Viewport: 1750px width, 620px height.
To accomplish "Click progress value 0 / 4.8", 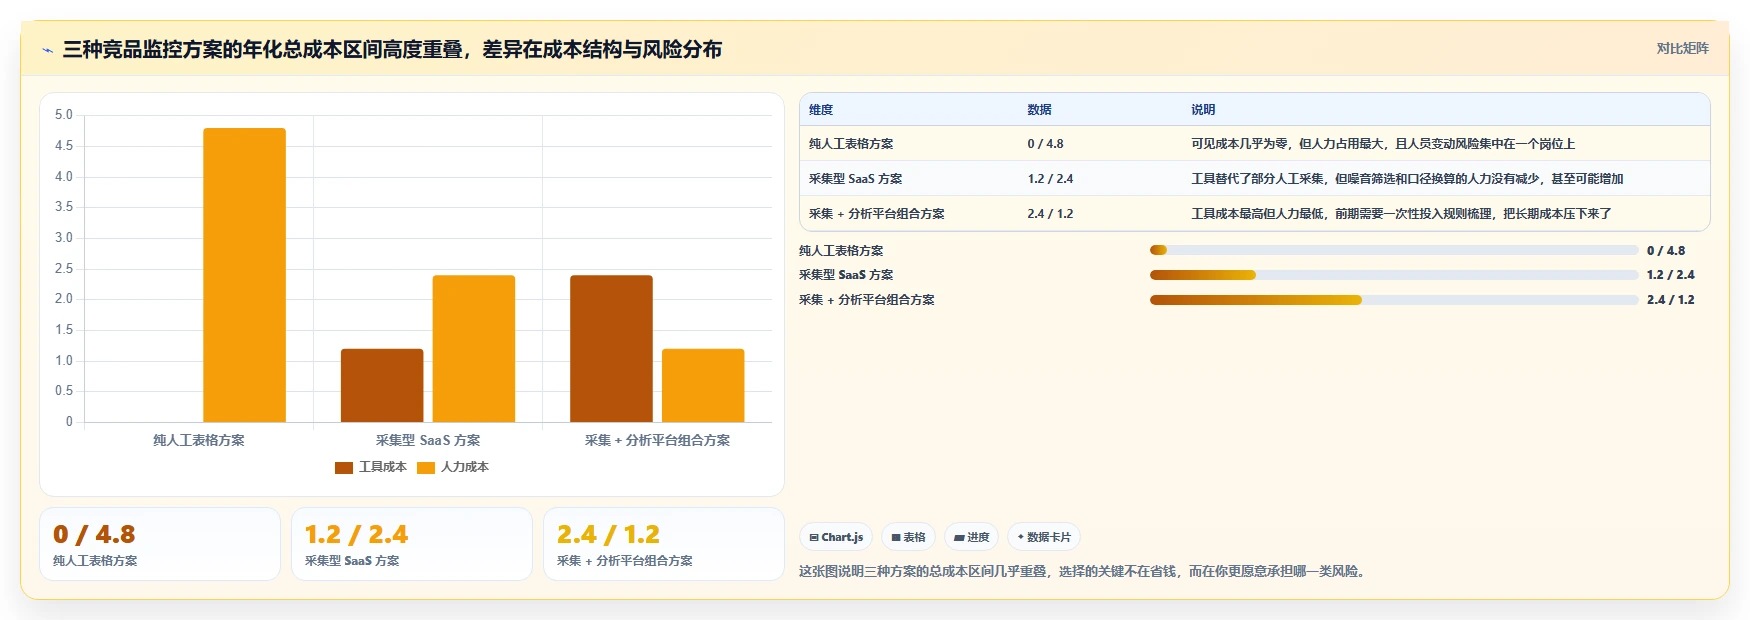I will (x=1666, y=251).
